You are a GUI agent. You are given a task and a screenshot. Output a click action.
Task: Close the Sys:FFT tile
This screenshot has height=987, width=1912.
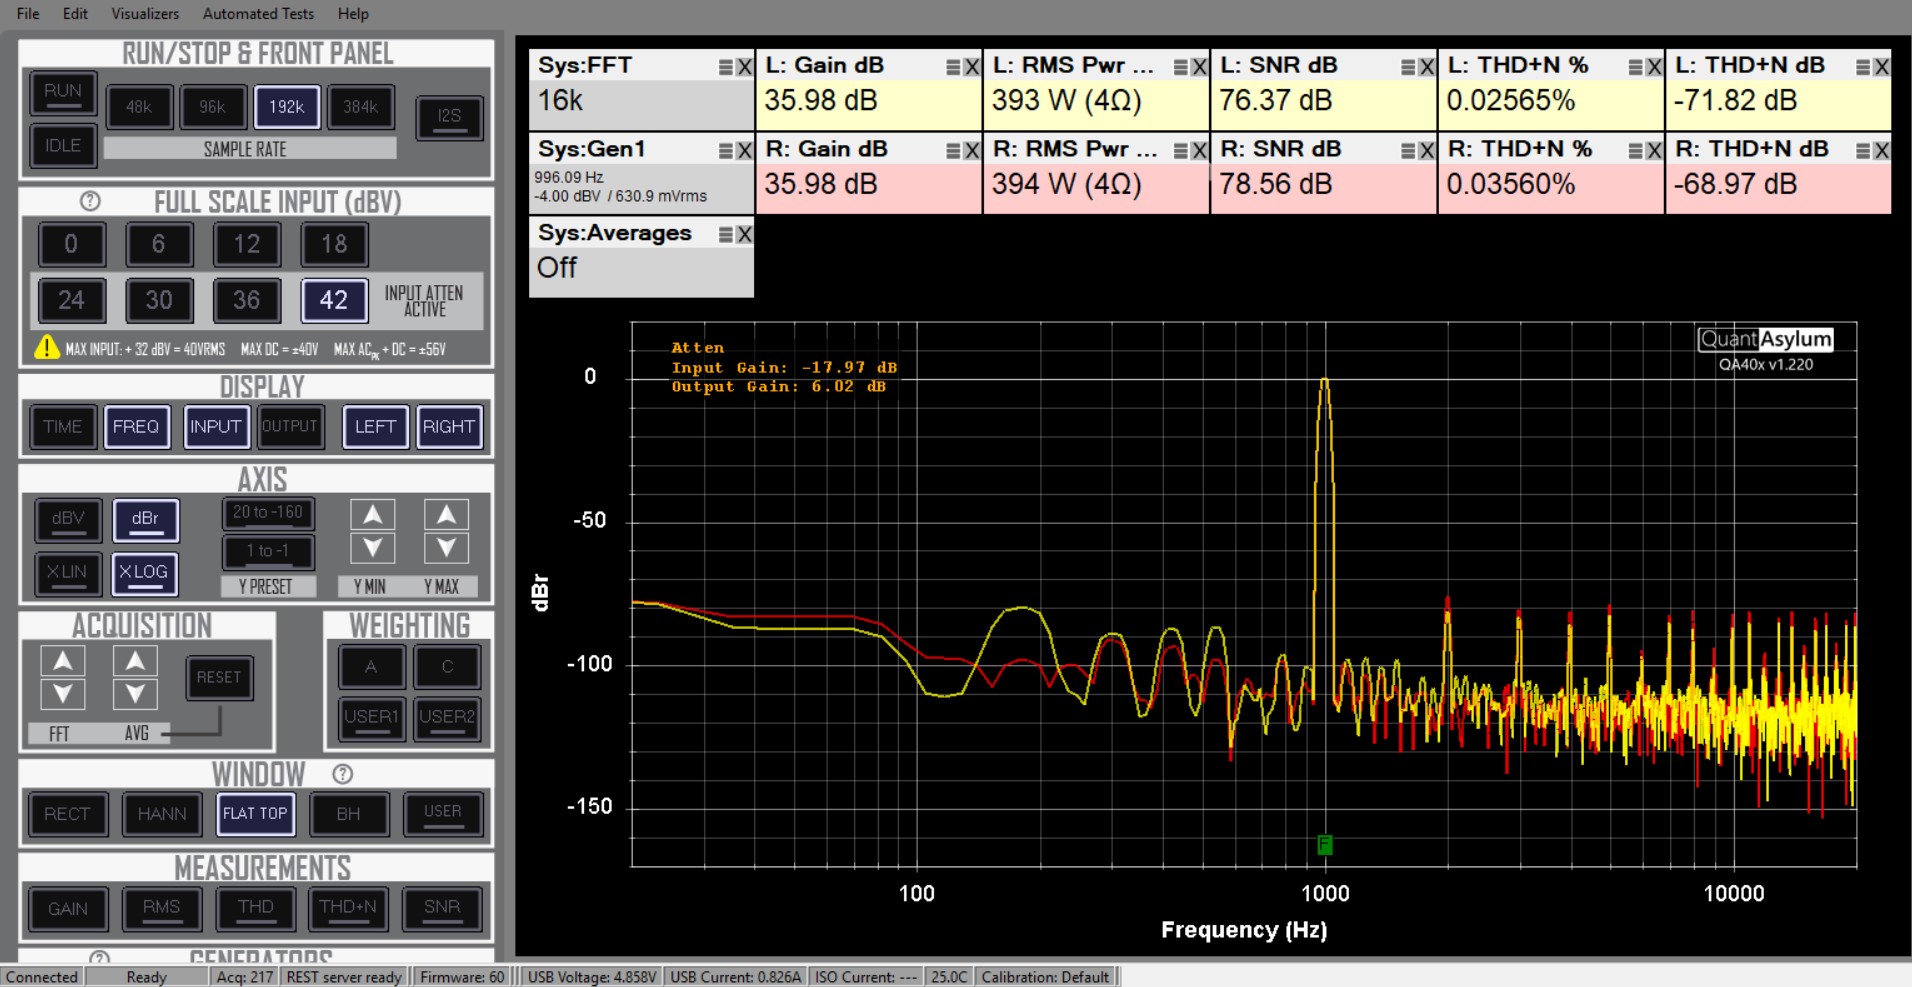(744, 67)
